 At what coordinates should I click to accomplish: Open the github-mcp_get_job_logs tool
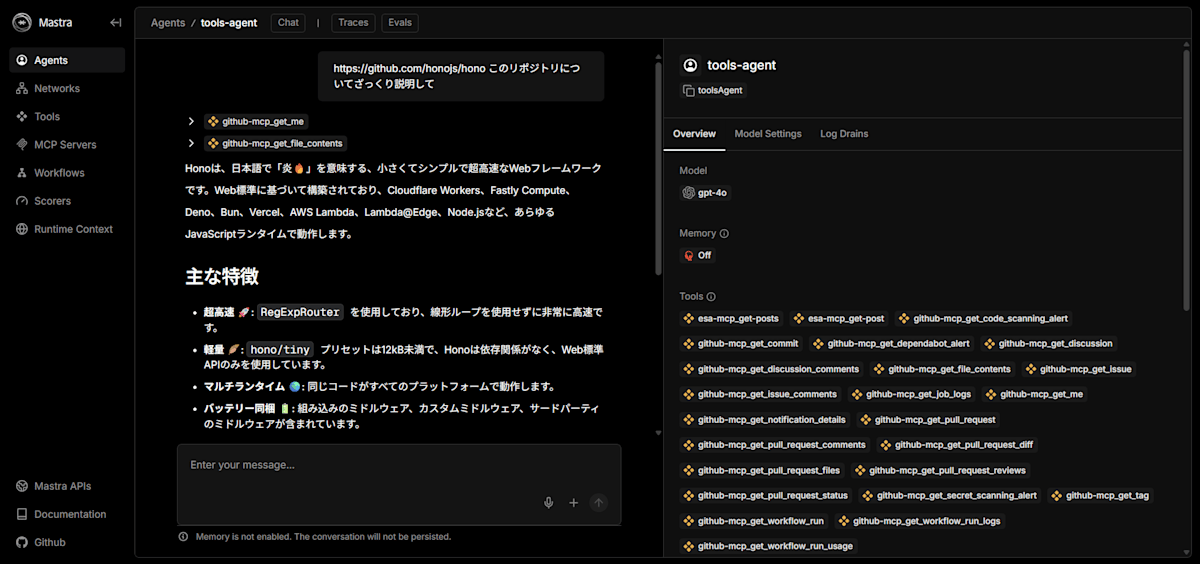click(x=911, y=394)
